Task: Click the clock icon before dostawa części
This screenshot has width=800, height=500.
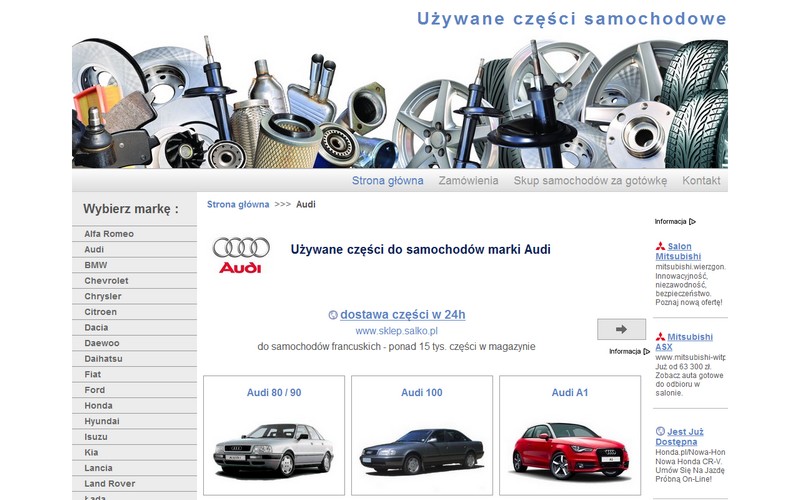Action: 333,315
